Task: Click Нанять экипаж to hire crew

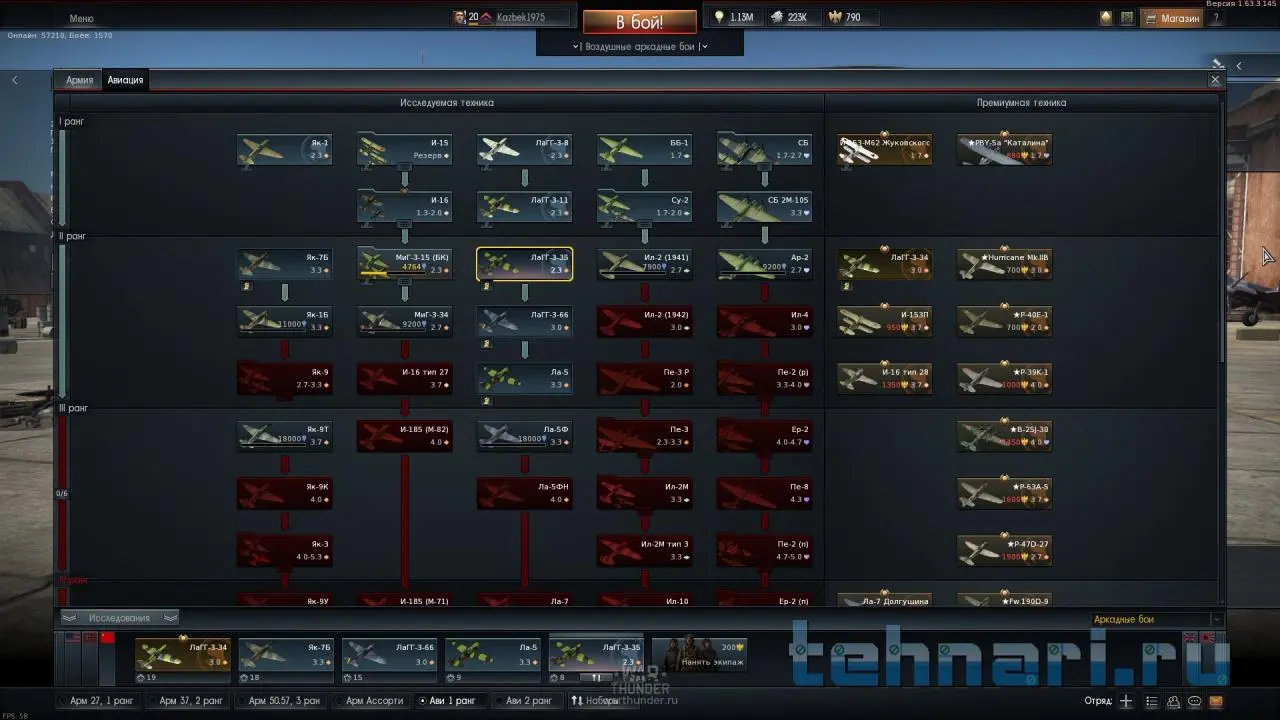Action: click(699, 654)
